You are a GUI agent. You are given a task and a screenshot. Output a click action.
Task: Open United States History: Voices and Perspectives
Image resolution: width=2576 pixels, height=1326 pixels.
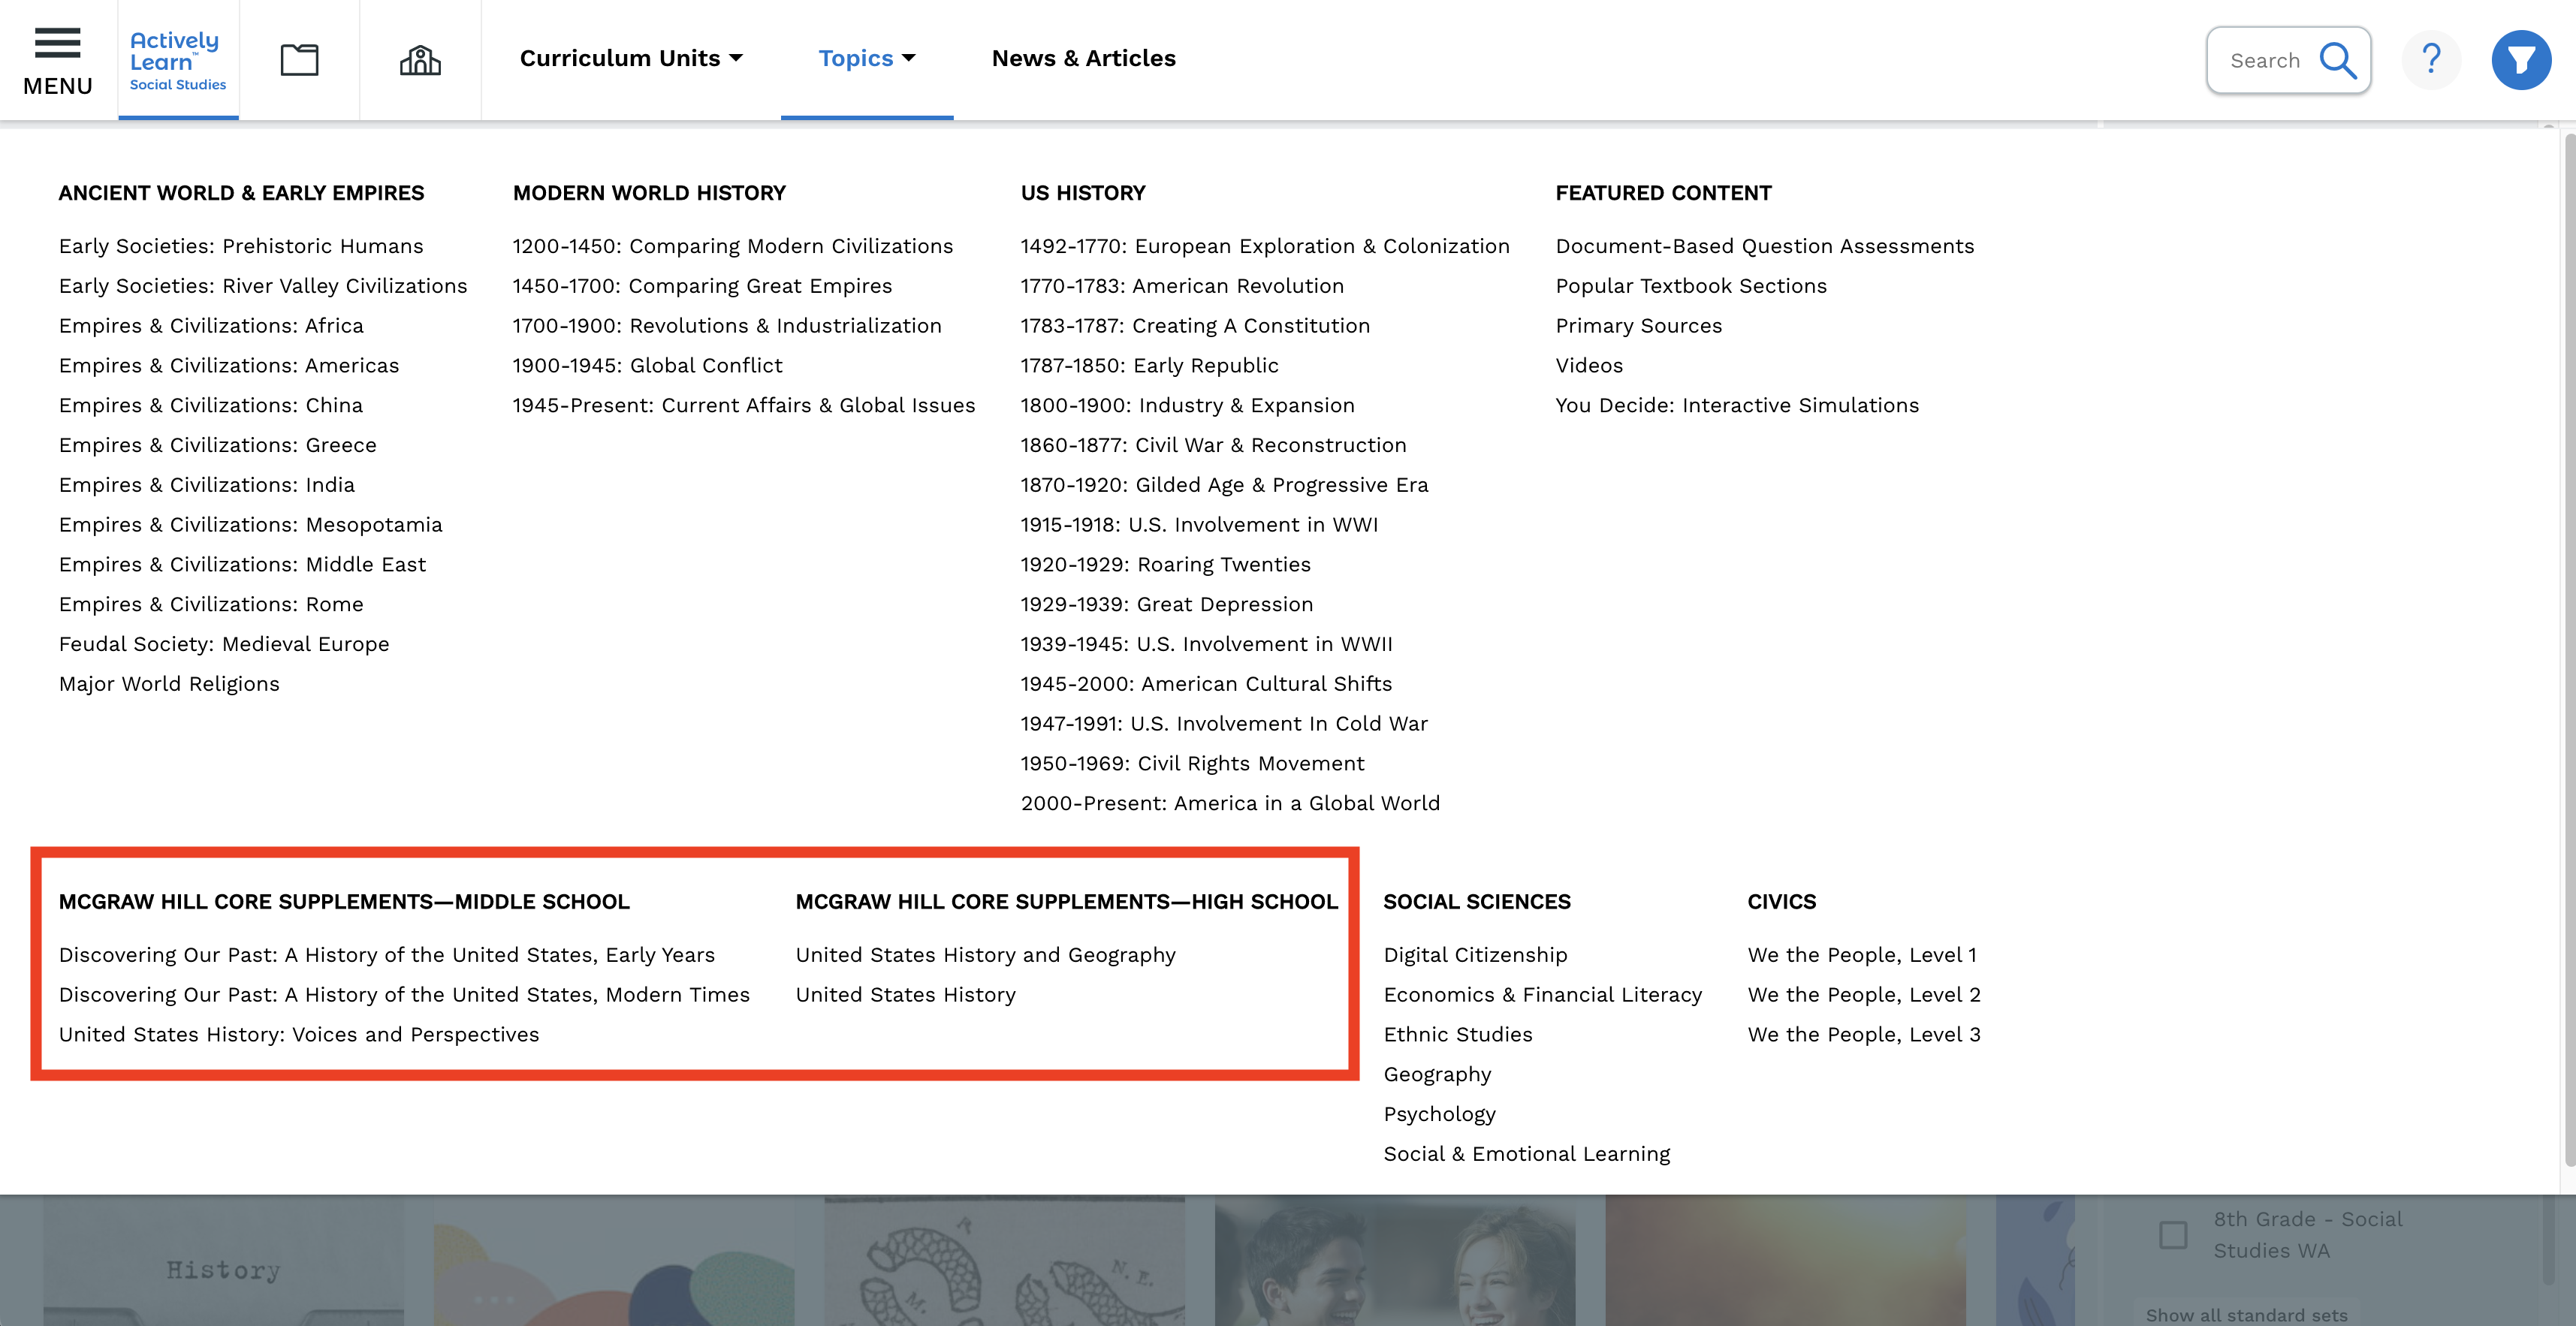[299, 1035]
